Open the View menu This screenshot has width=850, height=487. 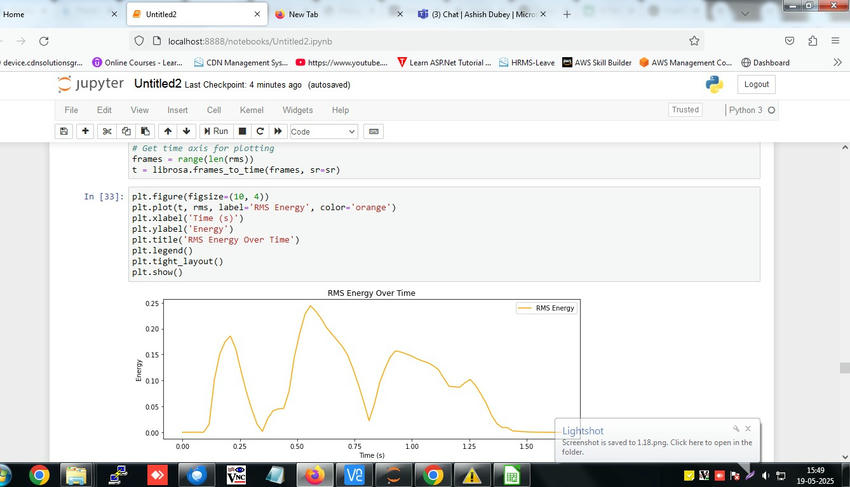[139, 110]
